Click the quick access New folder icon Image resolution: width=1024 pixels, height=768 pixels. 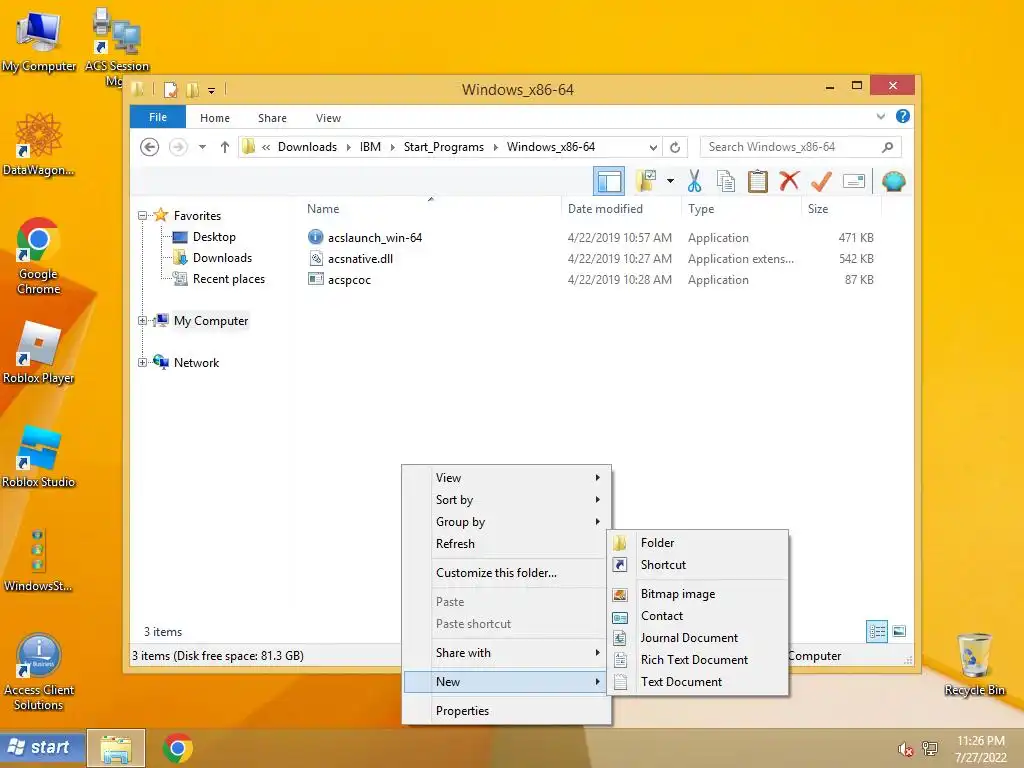pos(192,89)
